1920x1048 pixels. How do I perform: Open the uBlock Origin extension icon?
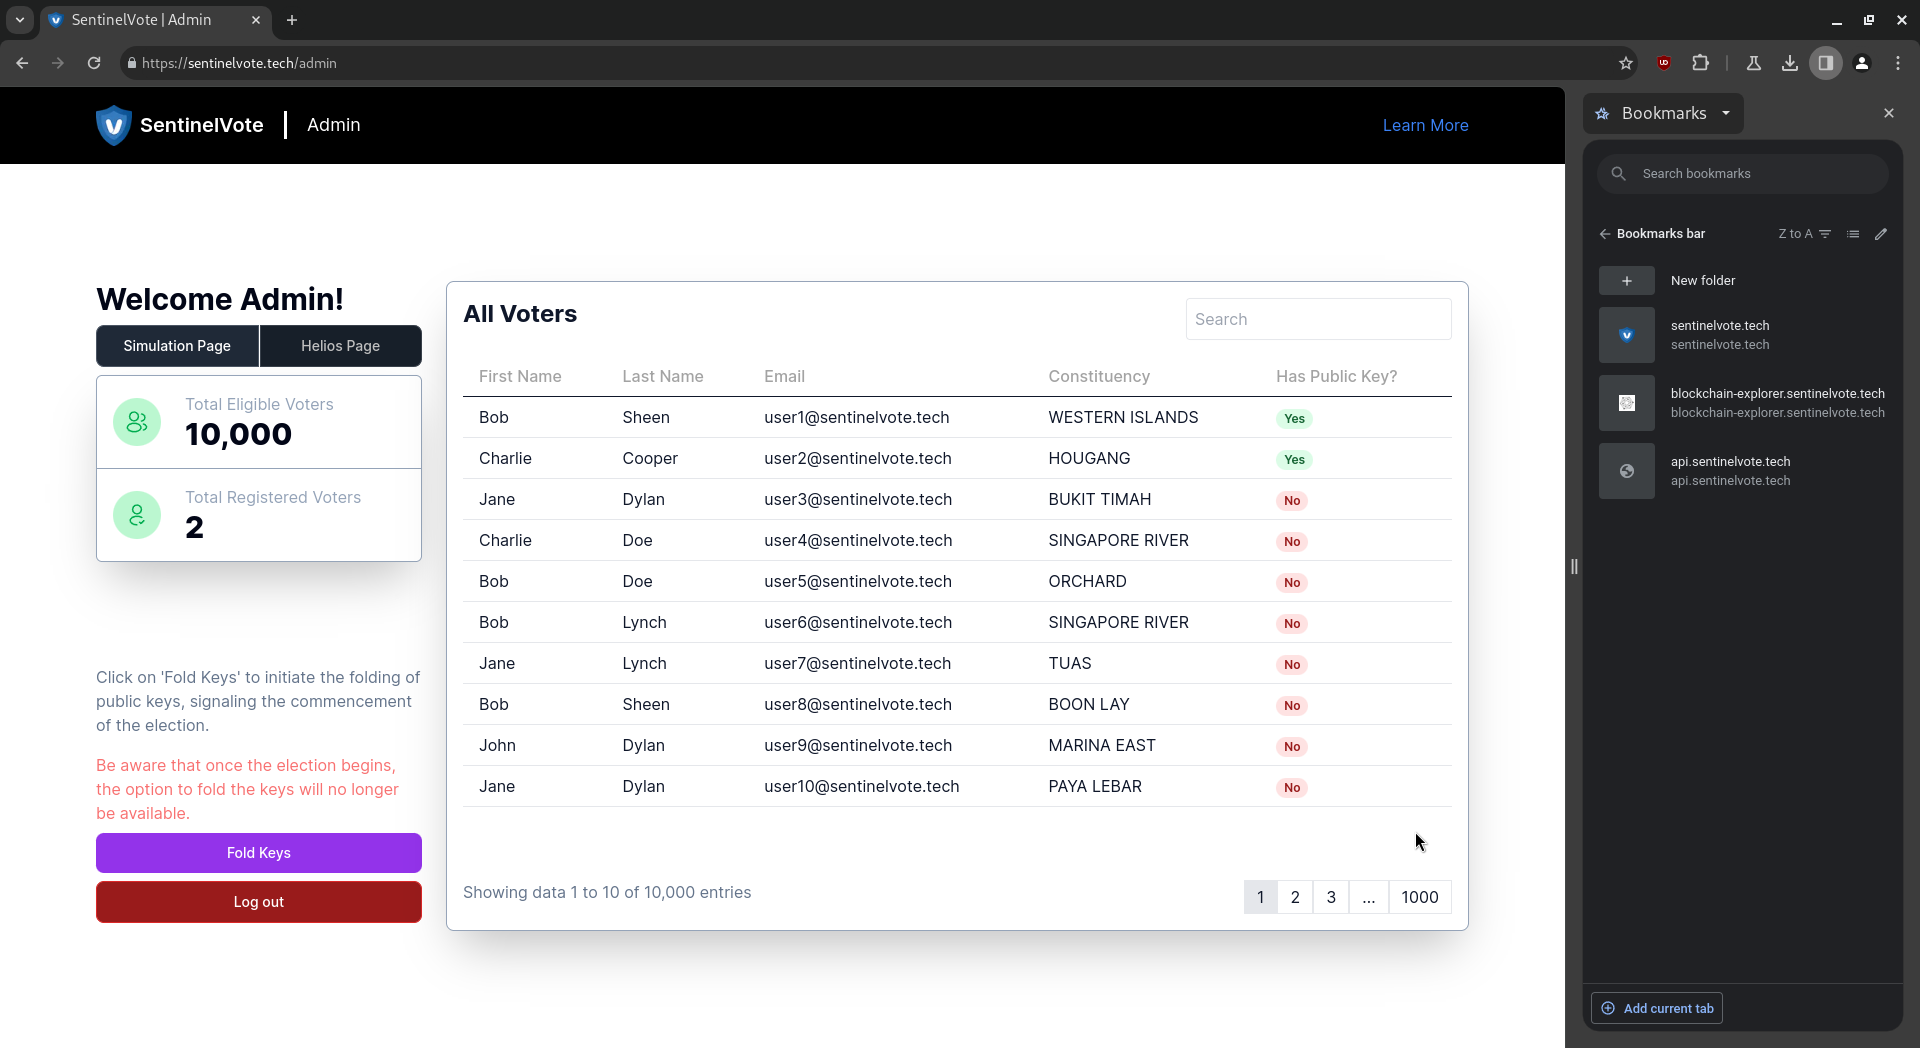1664,63
